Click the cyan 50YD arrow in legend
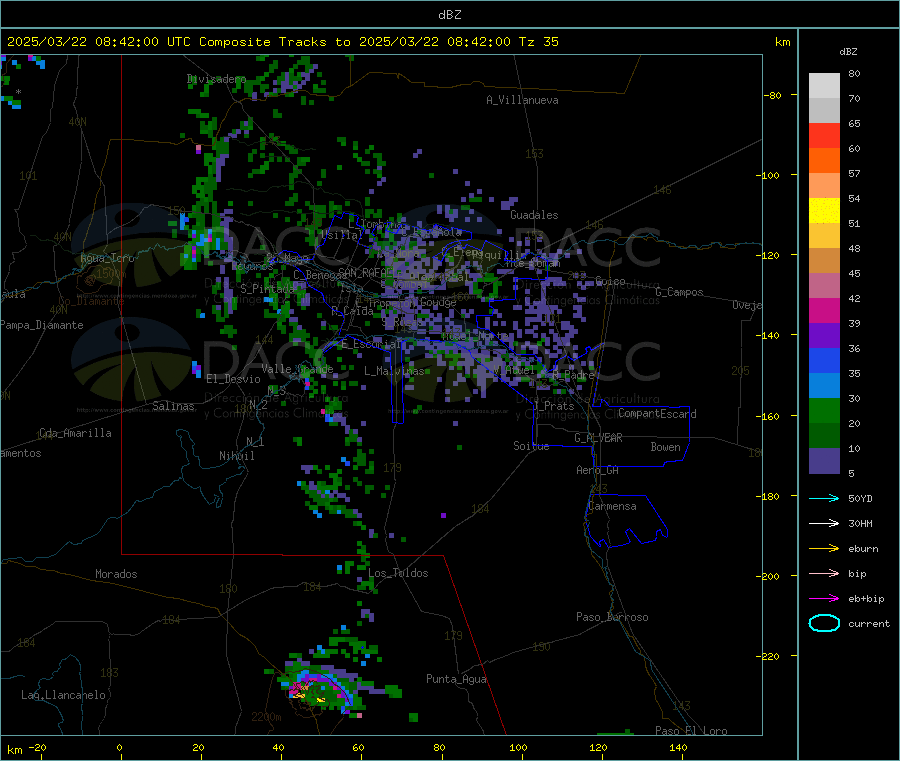 point(824,498)
